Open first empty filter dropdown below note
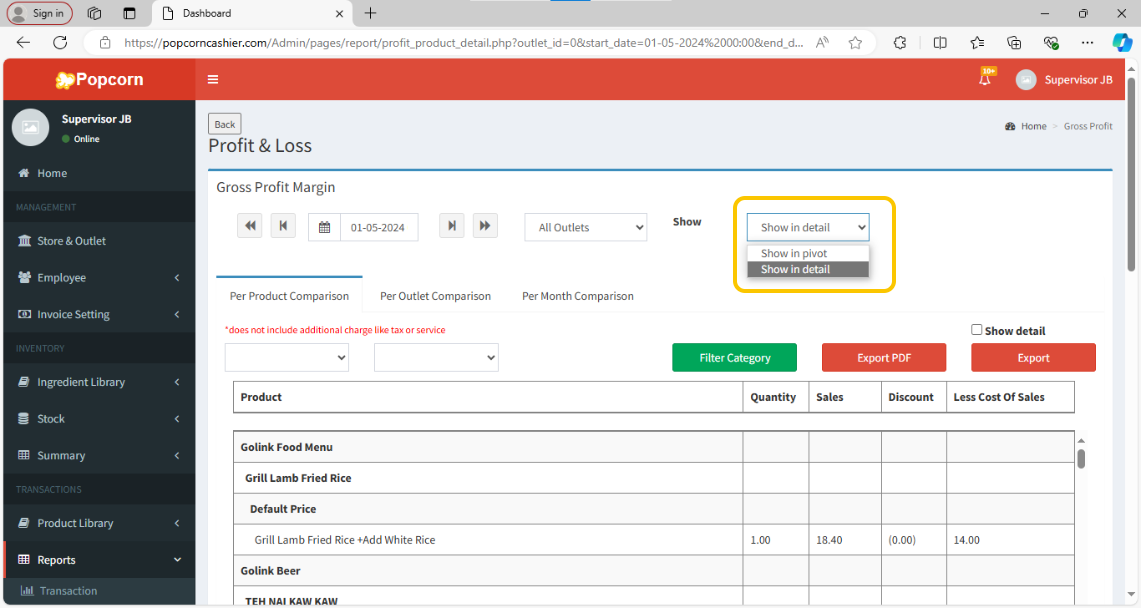 point(287,357)
